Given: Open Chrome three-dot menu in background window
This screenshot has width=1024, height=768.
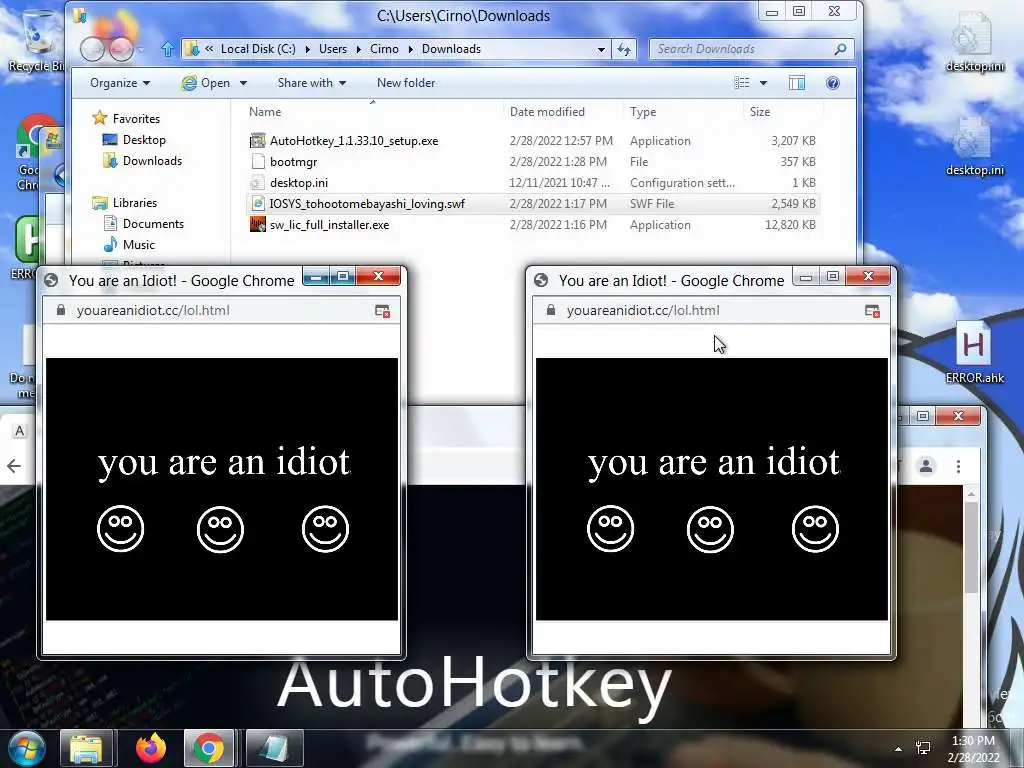Looking at the screenshot, I should [x=958, y=466].
